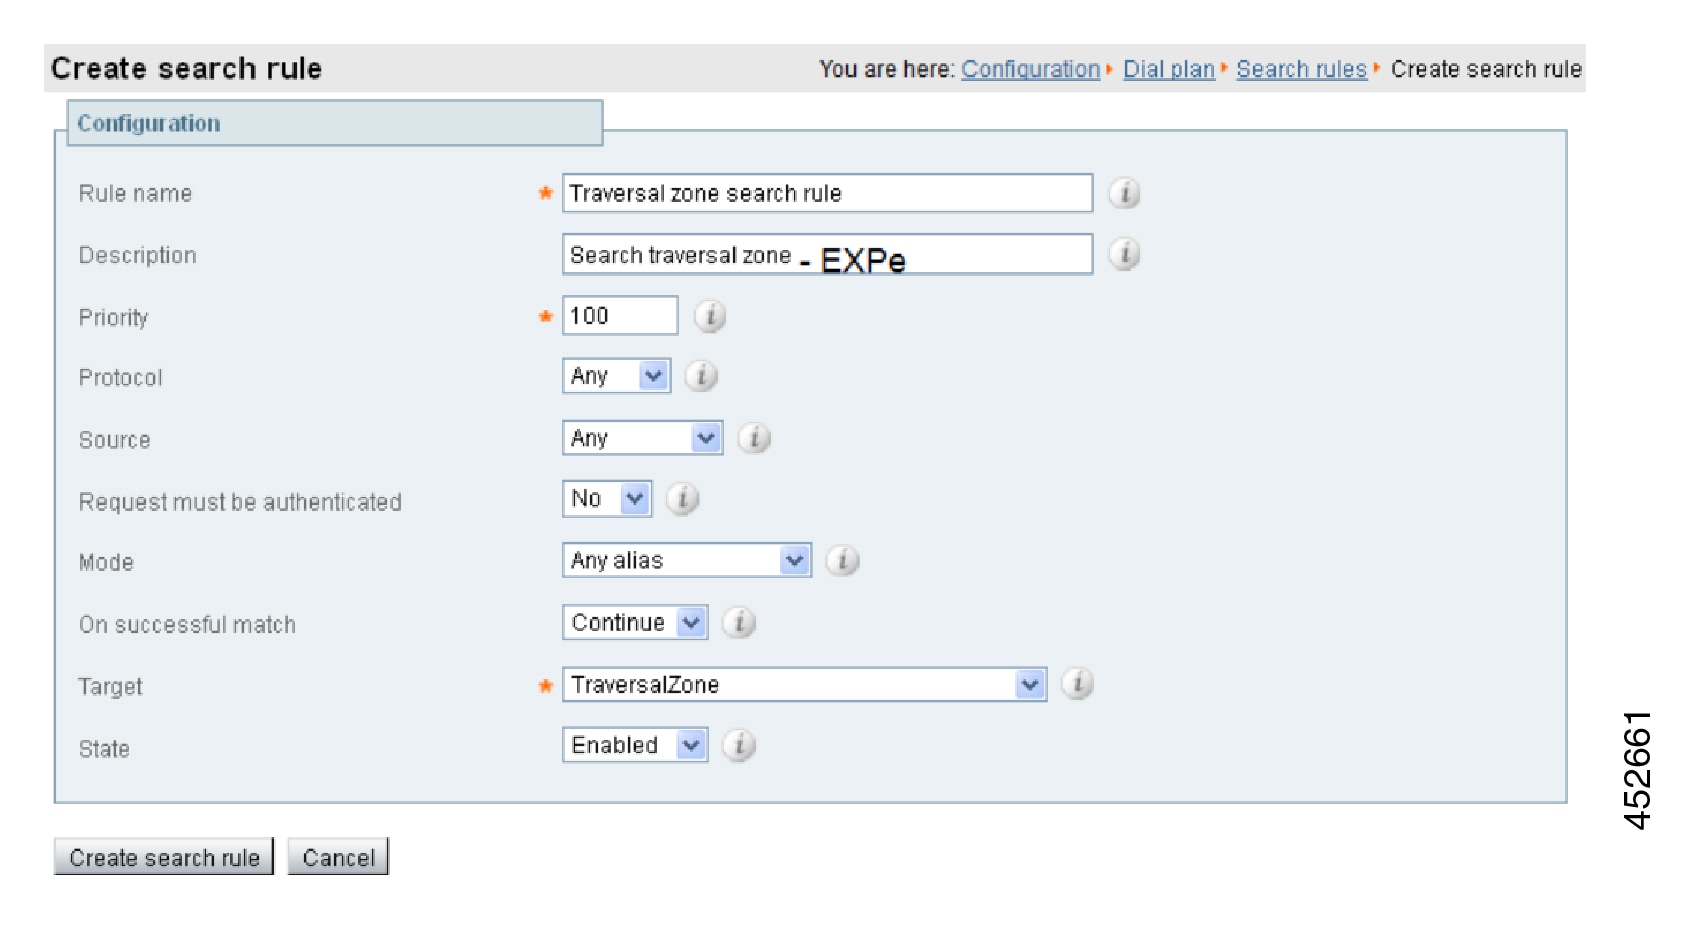Open the Priority field info icon
The height and width of the screenshot is (925, 1692).
[709, 316]
